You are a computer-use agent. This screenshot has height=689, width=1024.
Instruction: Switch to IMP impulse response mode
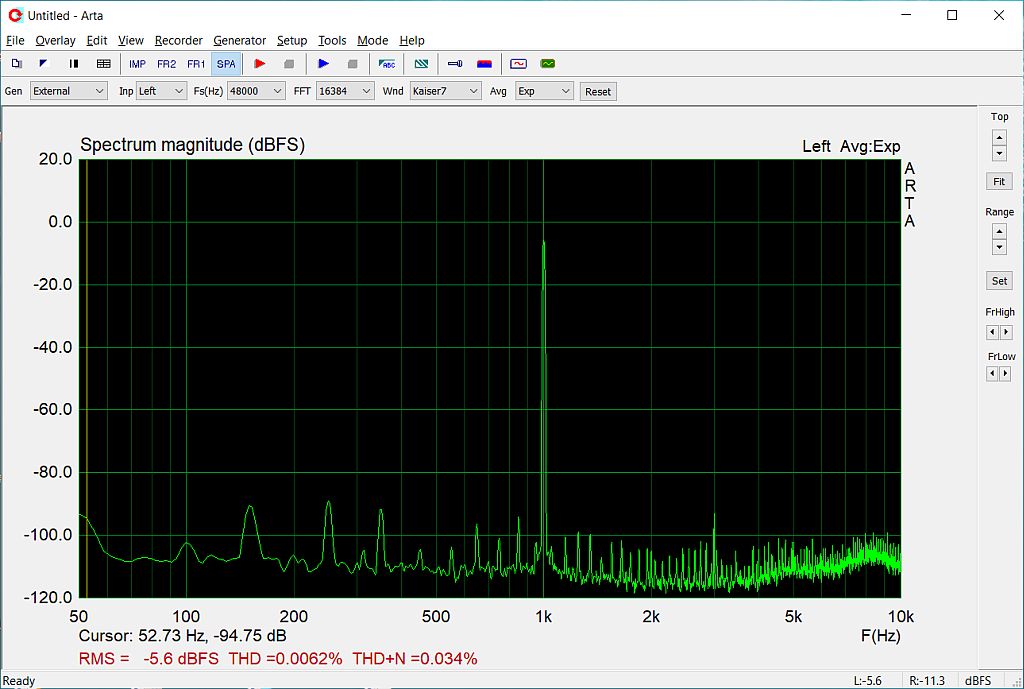[137, 64]
